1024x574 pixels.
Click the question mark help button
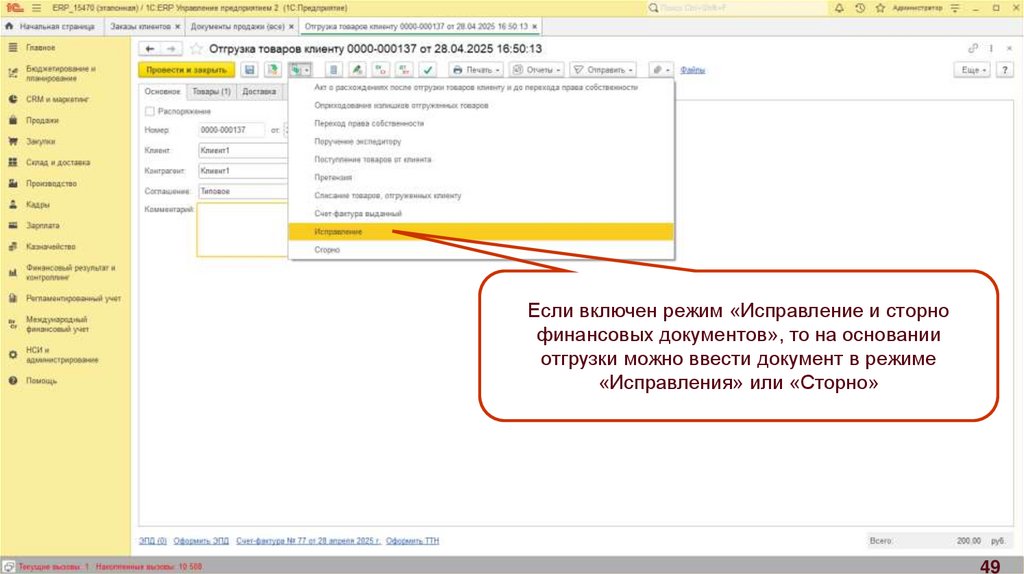pos(1004,69)
